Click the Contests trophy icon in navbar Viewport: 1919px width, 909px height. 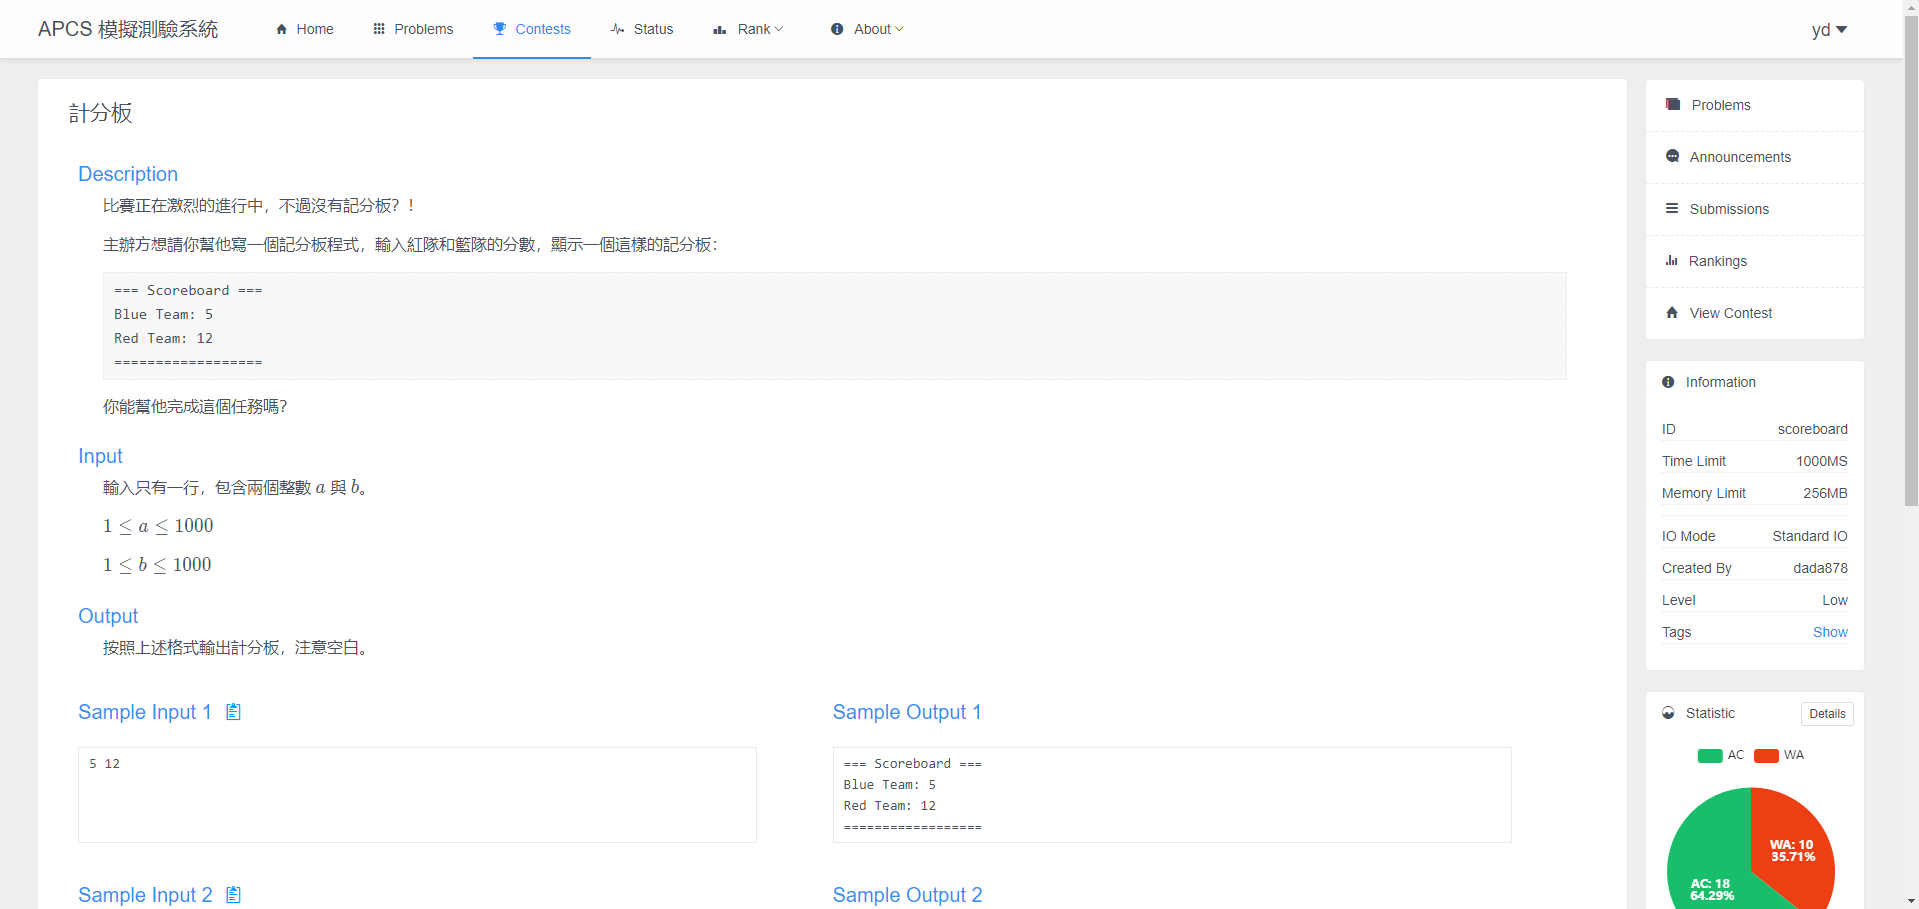(500, 29)
